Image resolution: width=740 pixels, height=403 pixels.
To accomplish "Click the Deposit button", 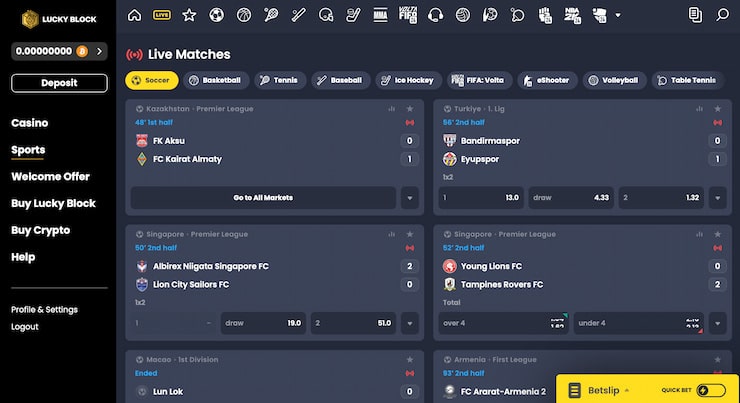I will [x=59, y=83].
